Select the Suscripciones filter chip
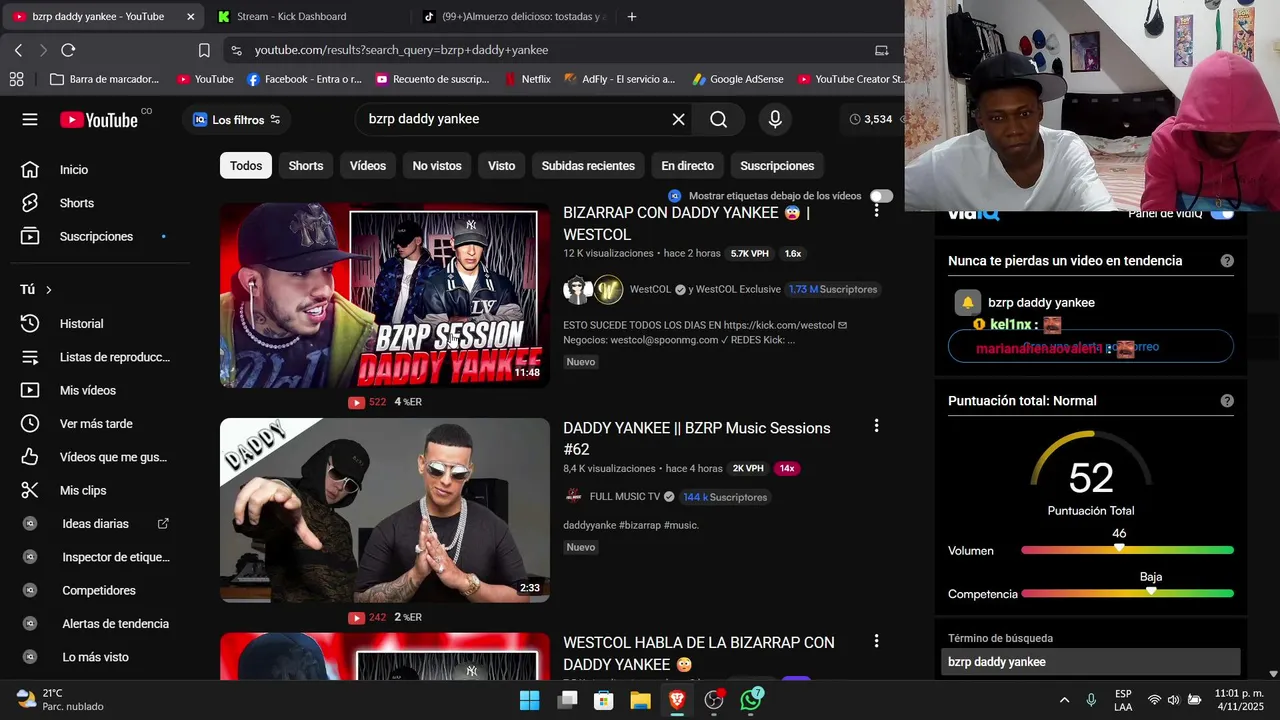 pyautogui.click(x=777, y=166)
